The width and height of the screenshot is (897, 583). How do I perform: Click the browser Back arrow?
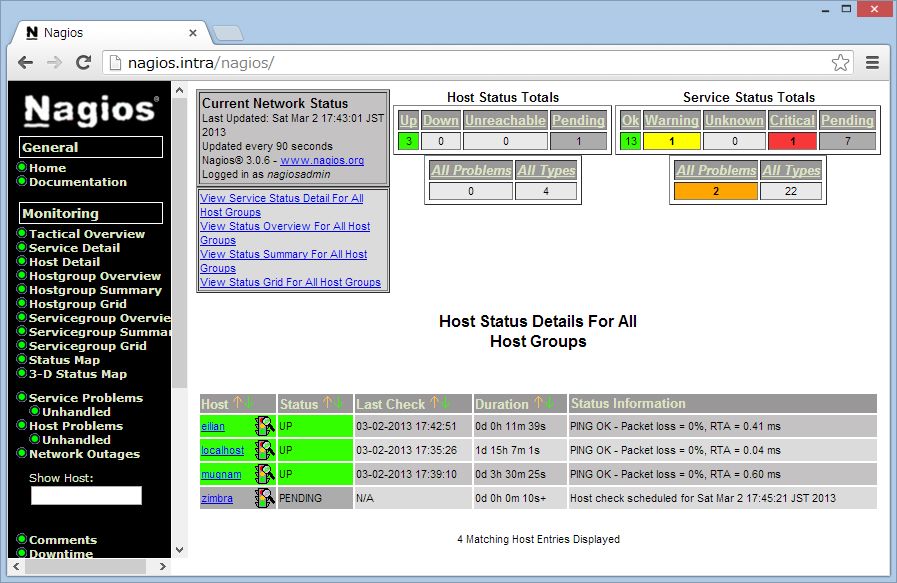coord(25,62)
